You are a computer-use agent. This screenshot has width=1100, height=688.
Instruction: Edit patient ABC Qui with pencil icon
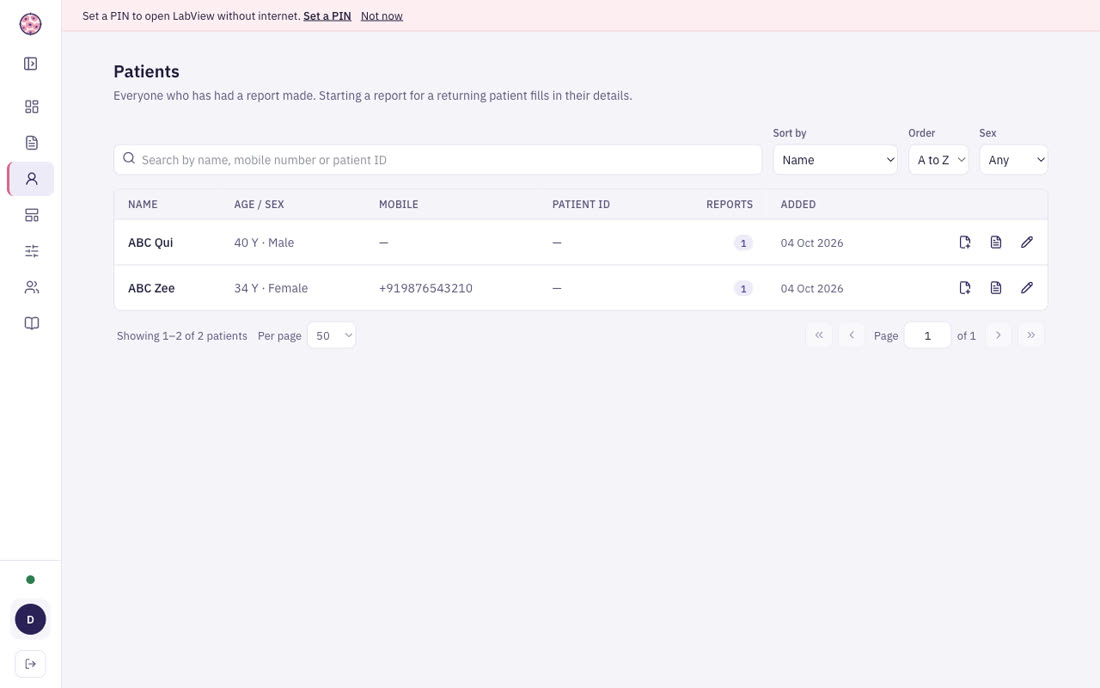1027,243
